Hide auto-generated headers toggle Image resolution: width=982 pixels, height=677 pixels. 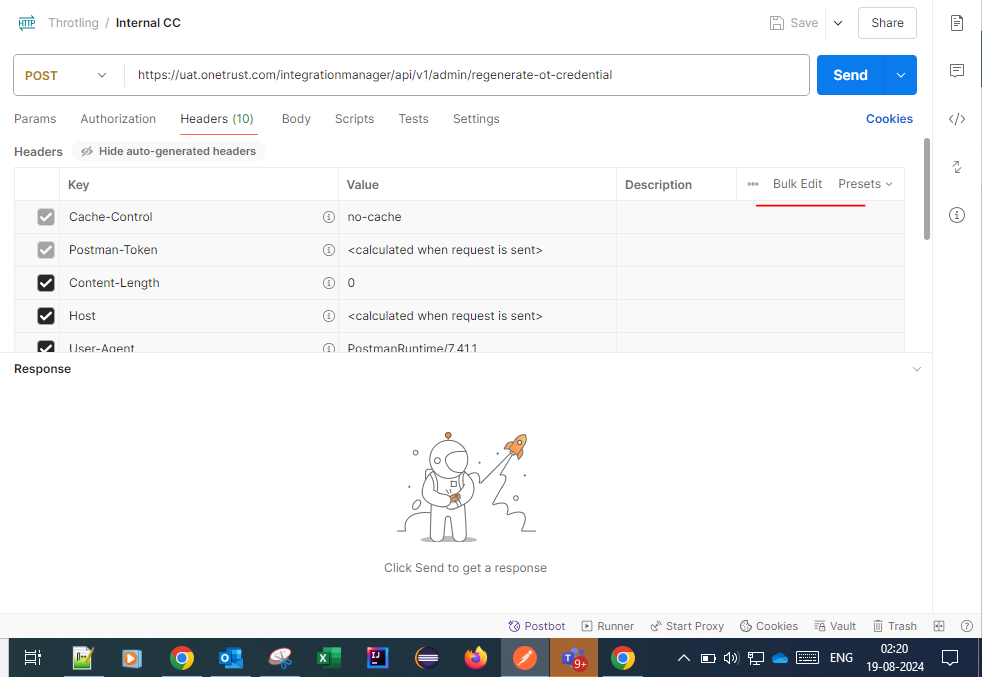pyautogui.click(x=168, y=151)
